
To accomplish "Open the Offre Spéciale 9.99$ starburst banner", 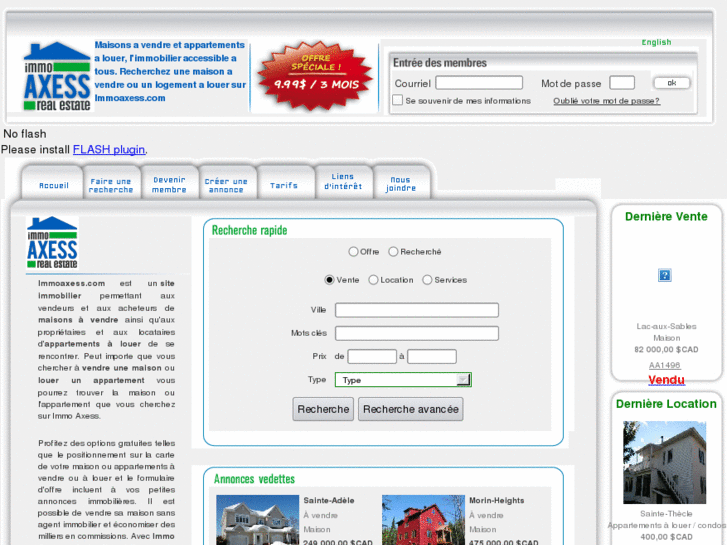I will click(x=315, y=76).
